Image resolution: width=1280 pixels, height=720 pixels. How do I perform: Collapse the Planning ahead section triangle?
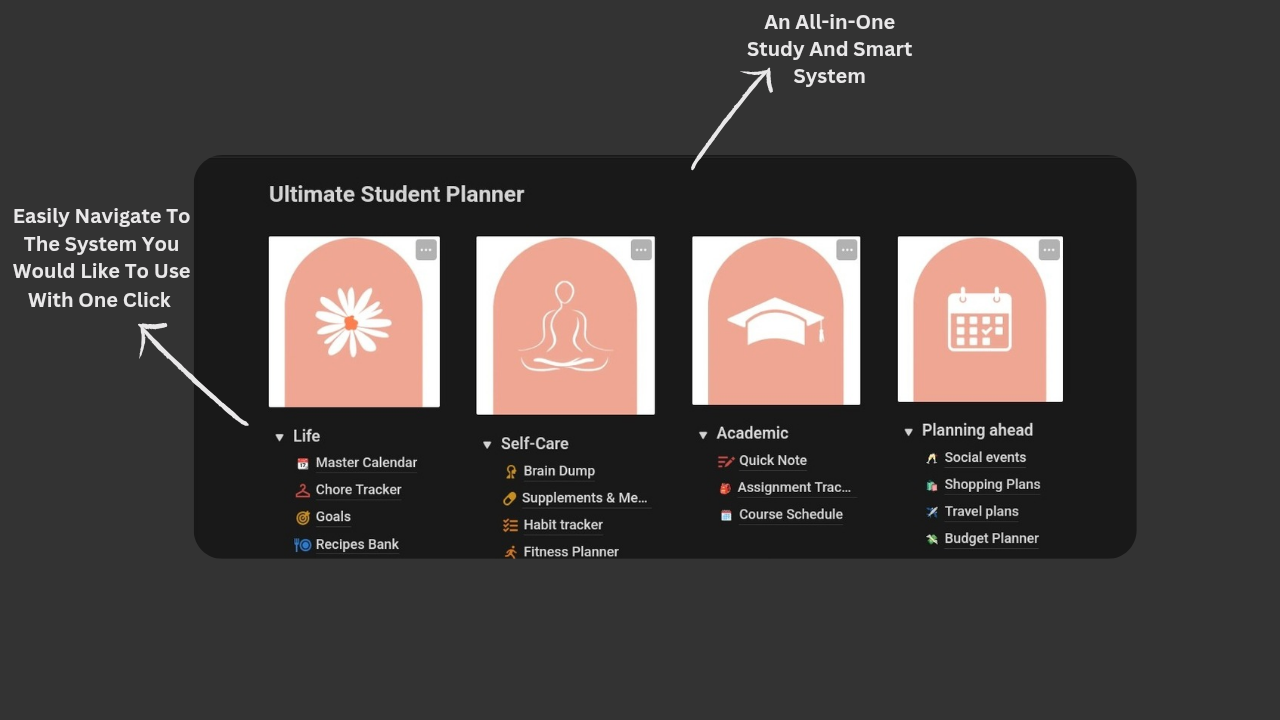tap(908, 430)
